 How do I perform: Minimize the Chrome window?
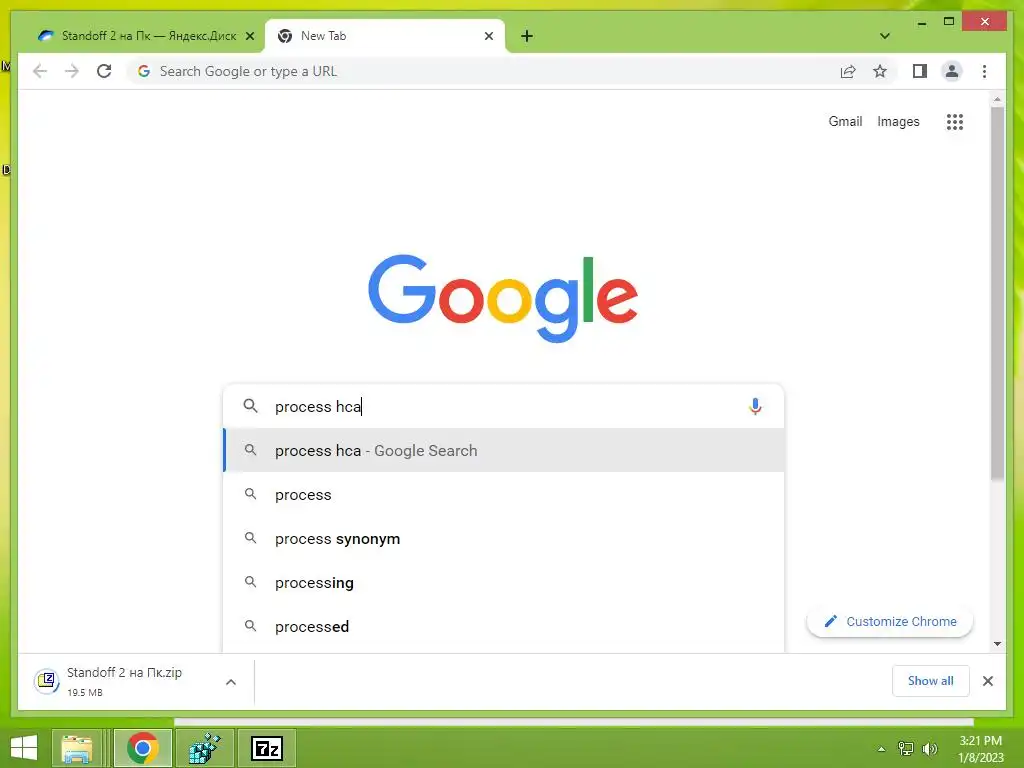921,22
